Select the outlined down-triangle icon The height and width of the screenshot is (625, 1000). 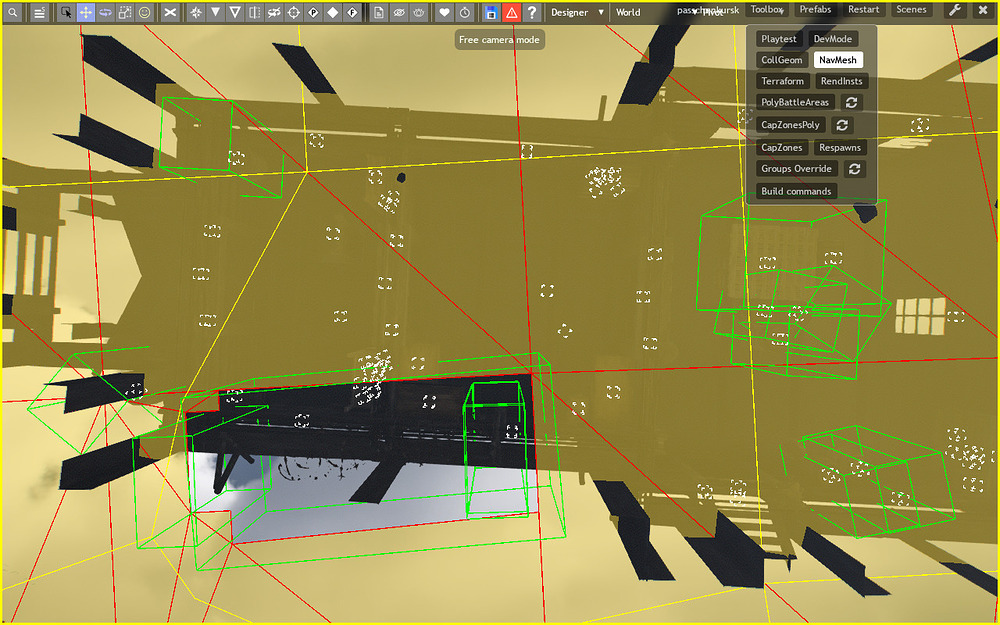pyautogui.click(x=235, y=12)
